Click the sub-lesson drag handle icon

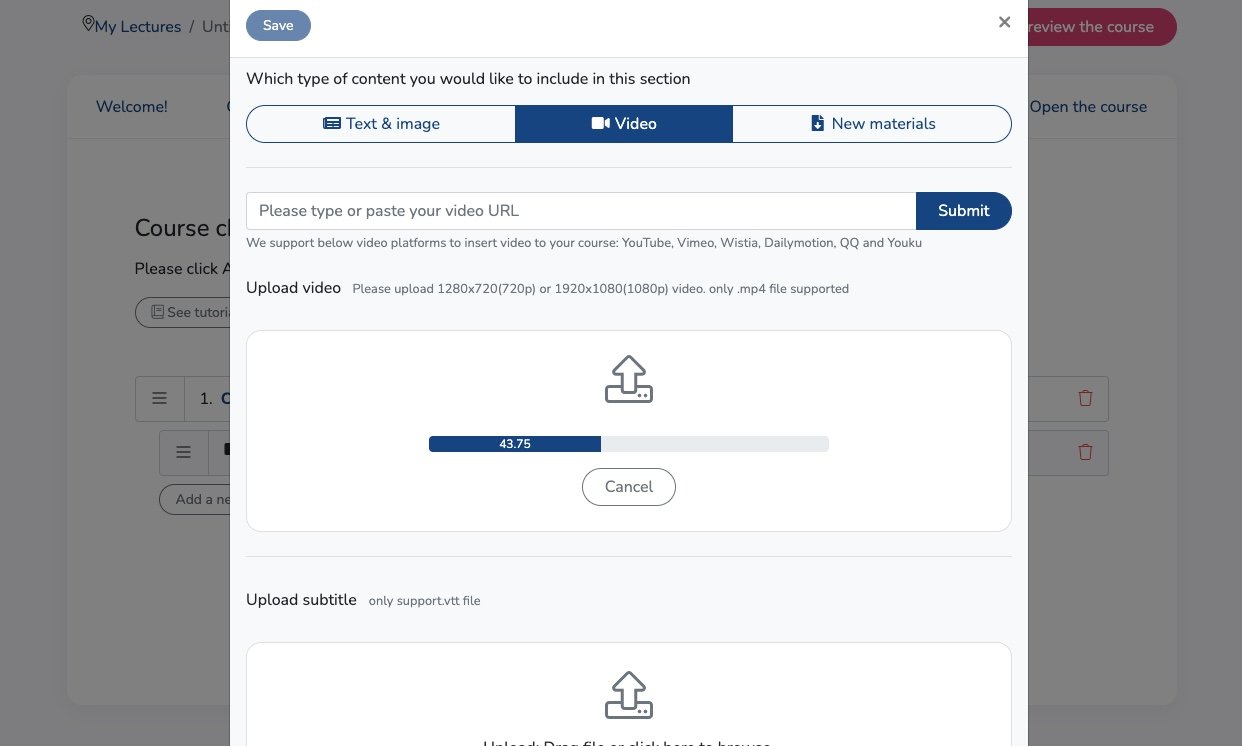coord(184,452)
